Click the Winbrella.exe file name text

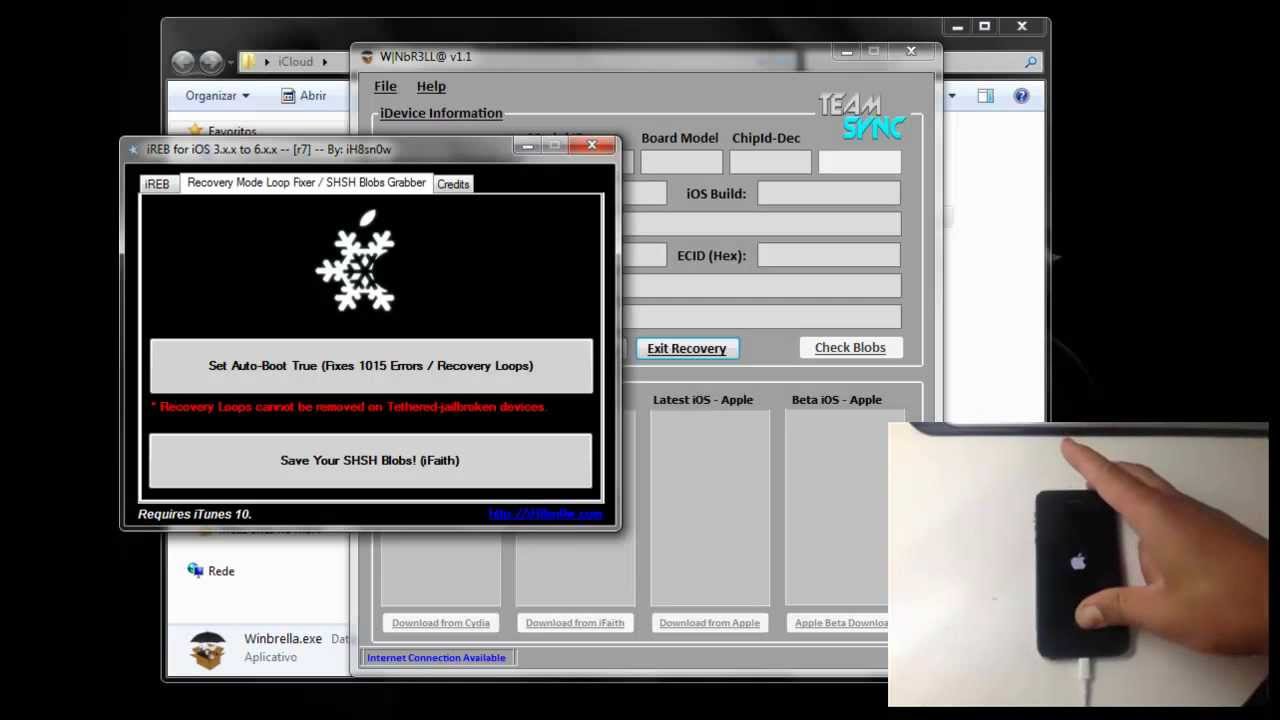tap(283, 639)
